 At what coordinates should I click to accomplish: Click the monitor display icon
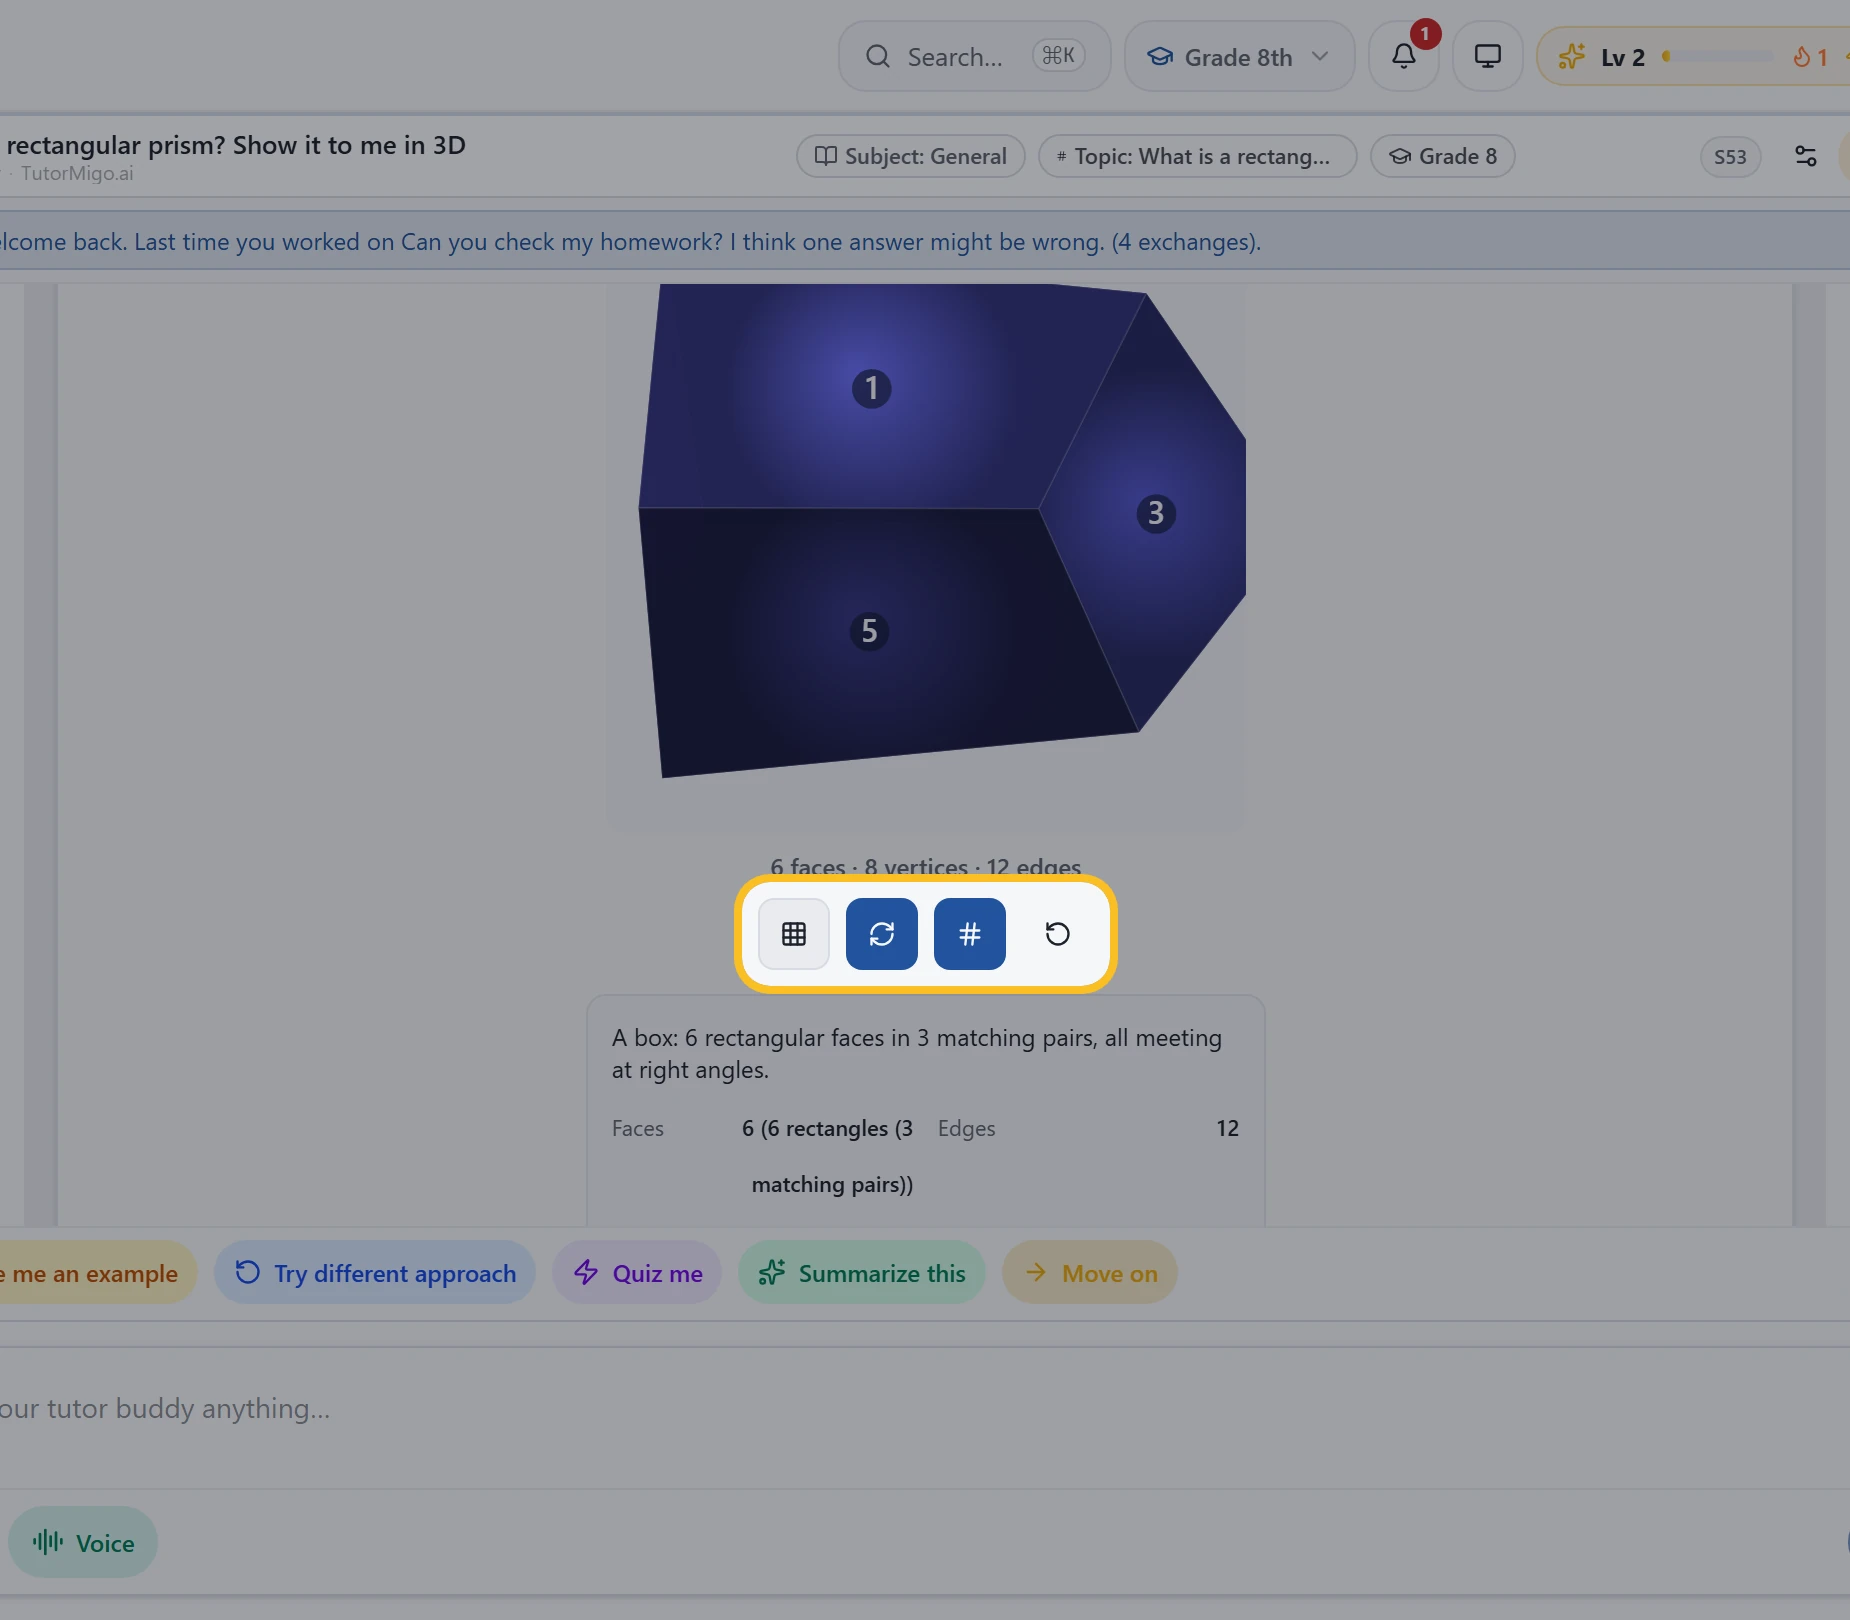(x=1488, y=57)
